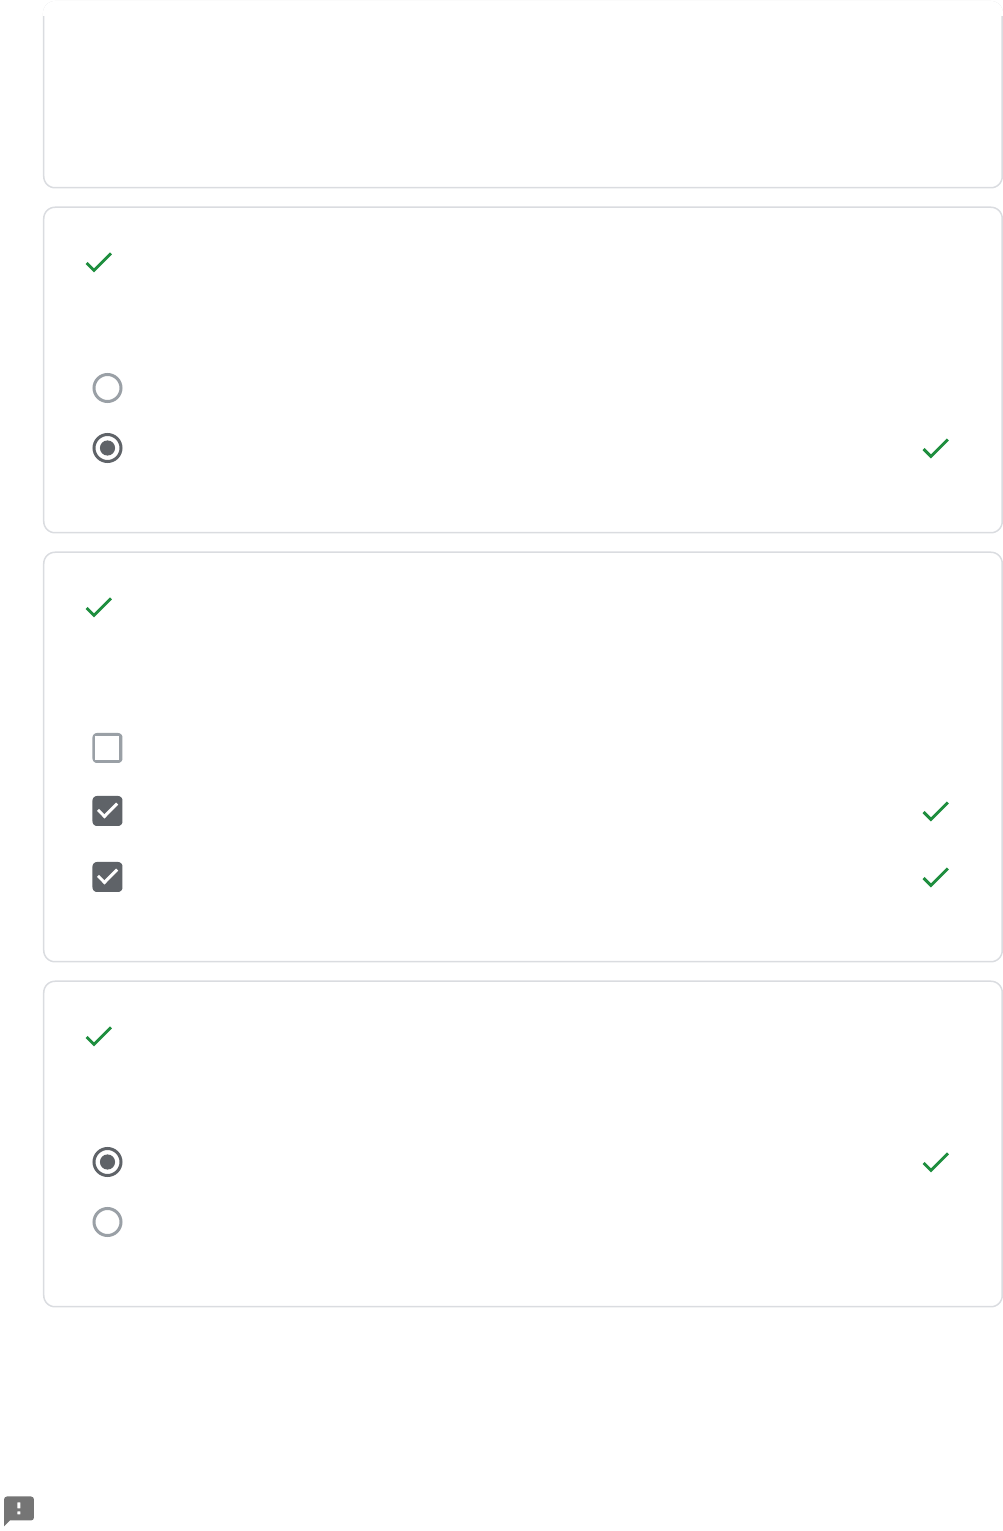This screenshot has width=1003, height=1531.
Task: Click the correct tick beside the middle checkbox option
Action: point(935,811)
